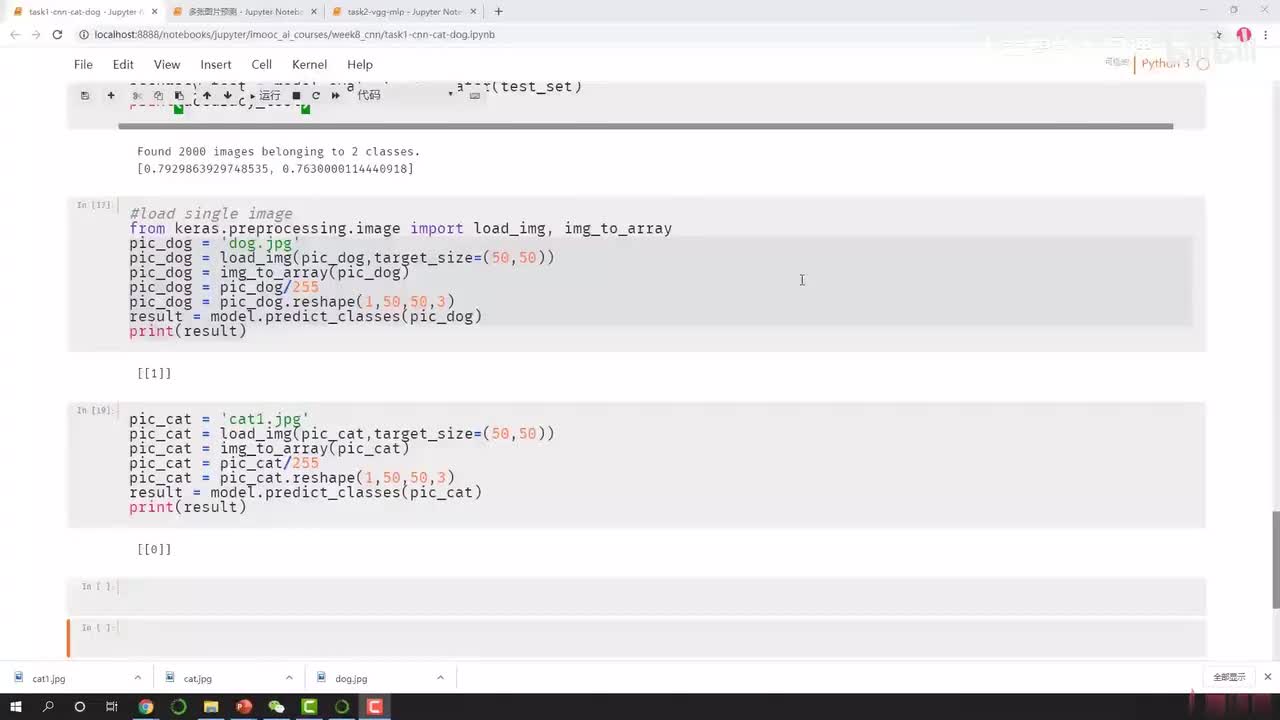Image resolution: width=1280 pixels, height=720 pixels.
Task: Open the command palette keyboard icon
Action: (475, 96)
